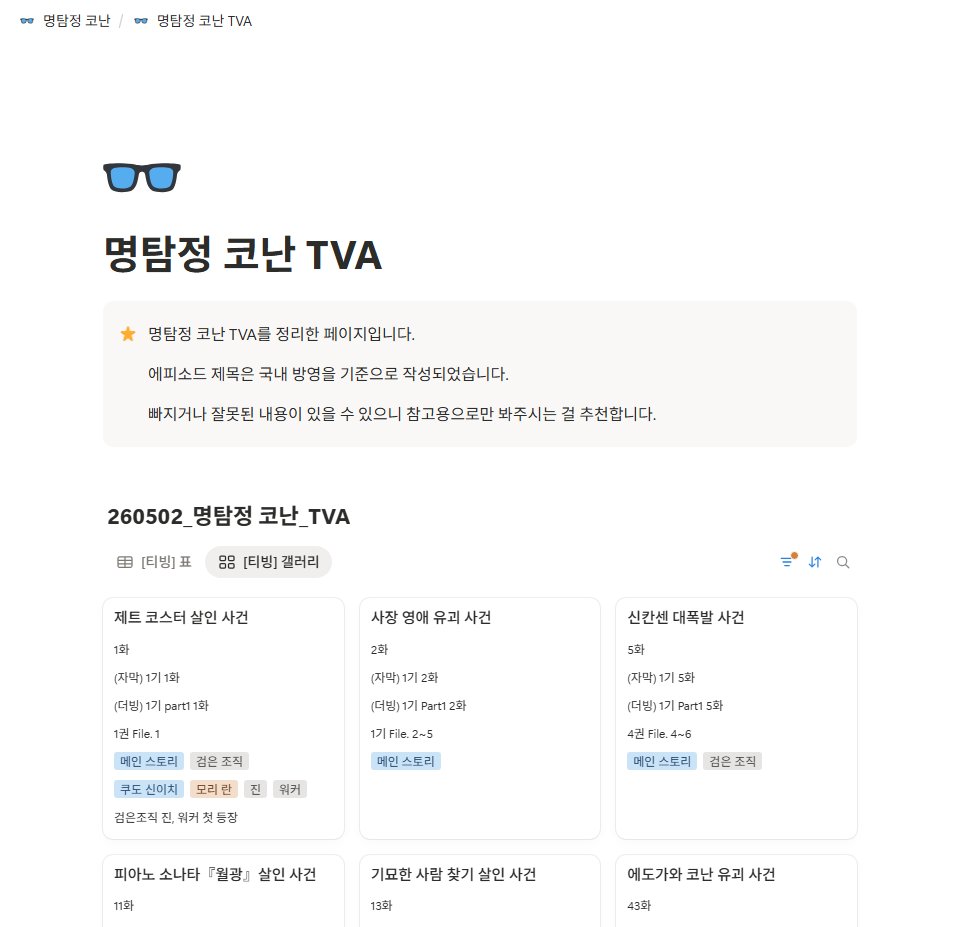Click callout line 에피소드 제목은 국내 방영을 기준으로
Image resolution: width=975 pixels, height=927 pixels.
tap(328, 374)
